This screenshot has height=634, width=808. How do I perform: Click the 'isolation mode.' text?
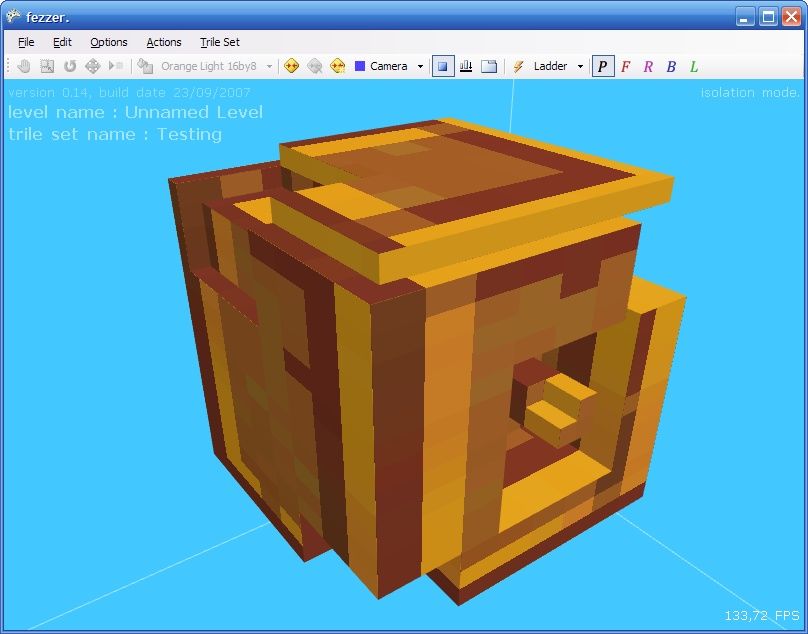pos(750,93)
